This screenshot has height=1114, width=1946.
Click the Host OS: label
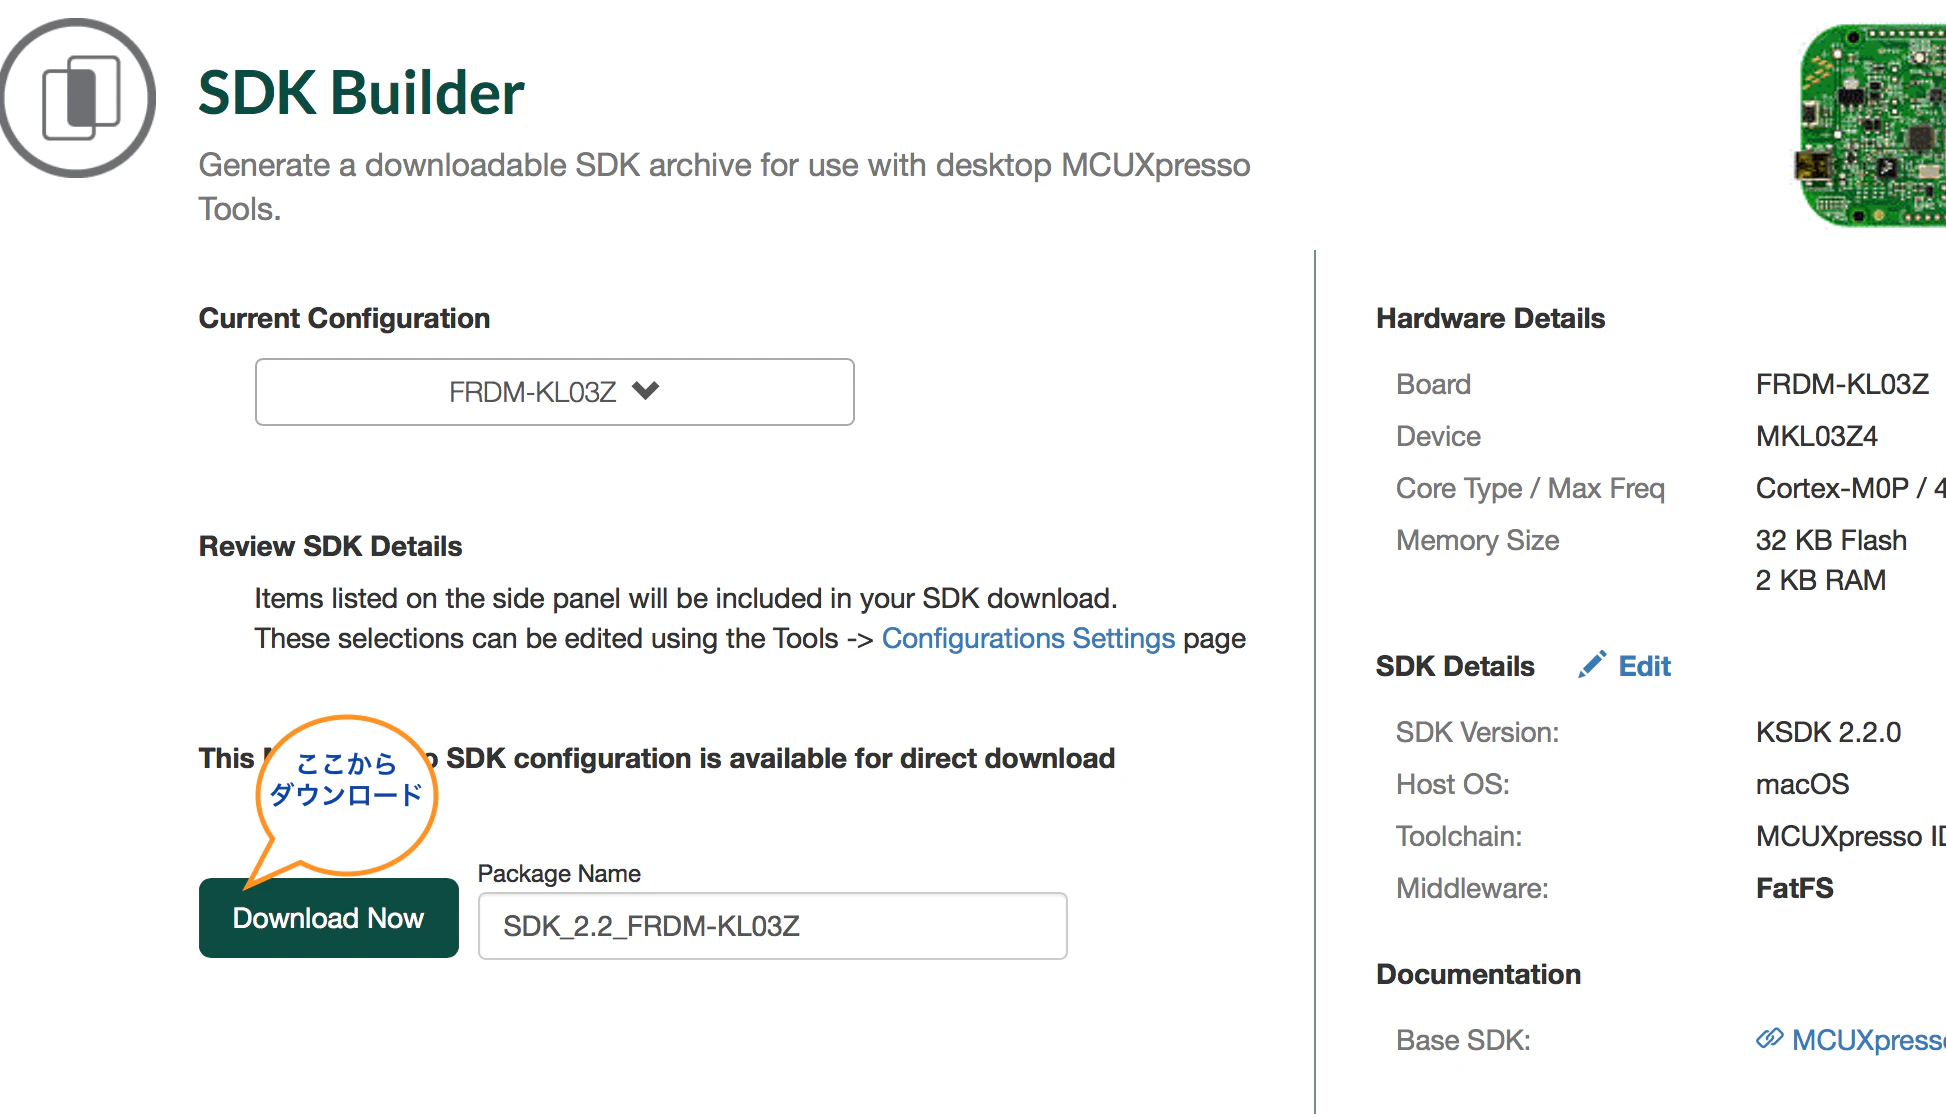point(1452,784)
